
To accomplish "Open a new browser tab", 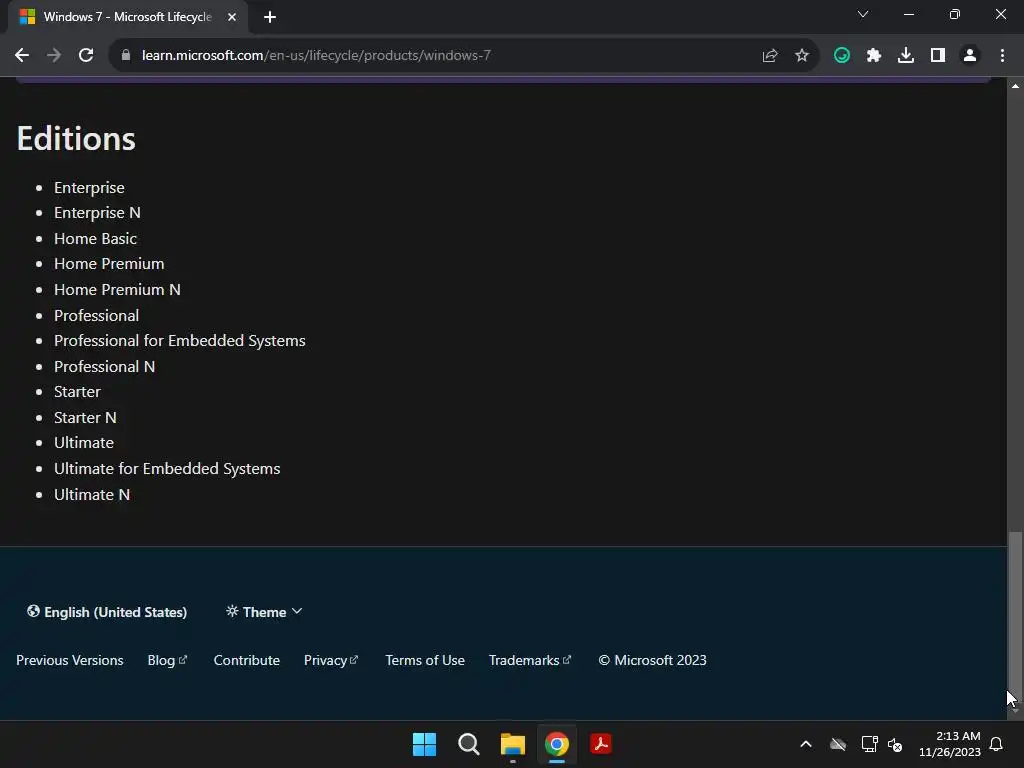I will click(270, 17).
